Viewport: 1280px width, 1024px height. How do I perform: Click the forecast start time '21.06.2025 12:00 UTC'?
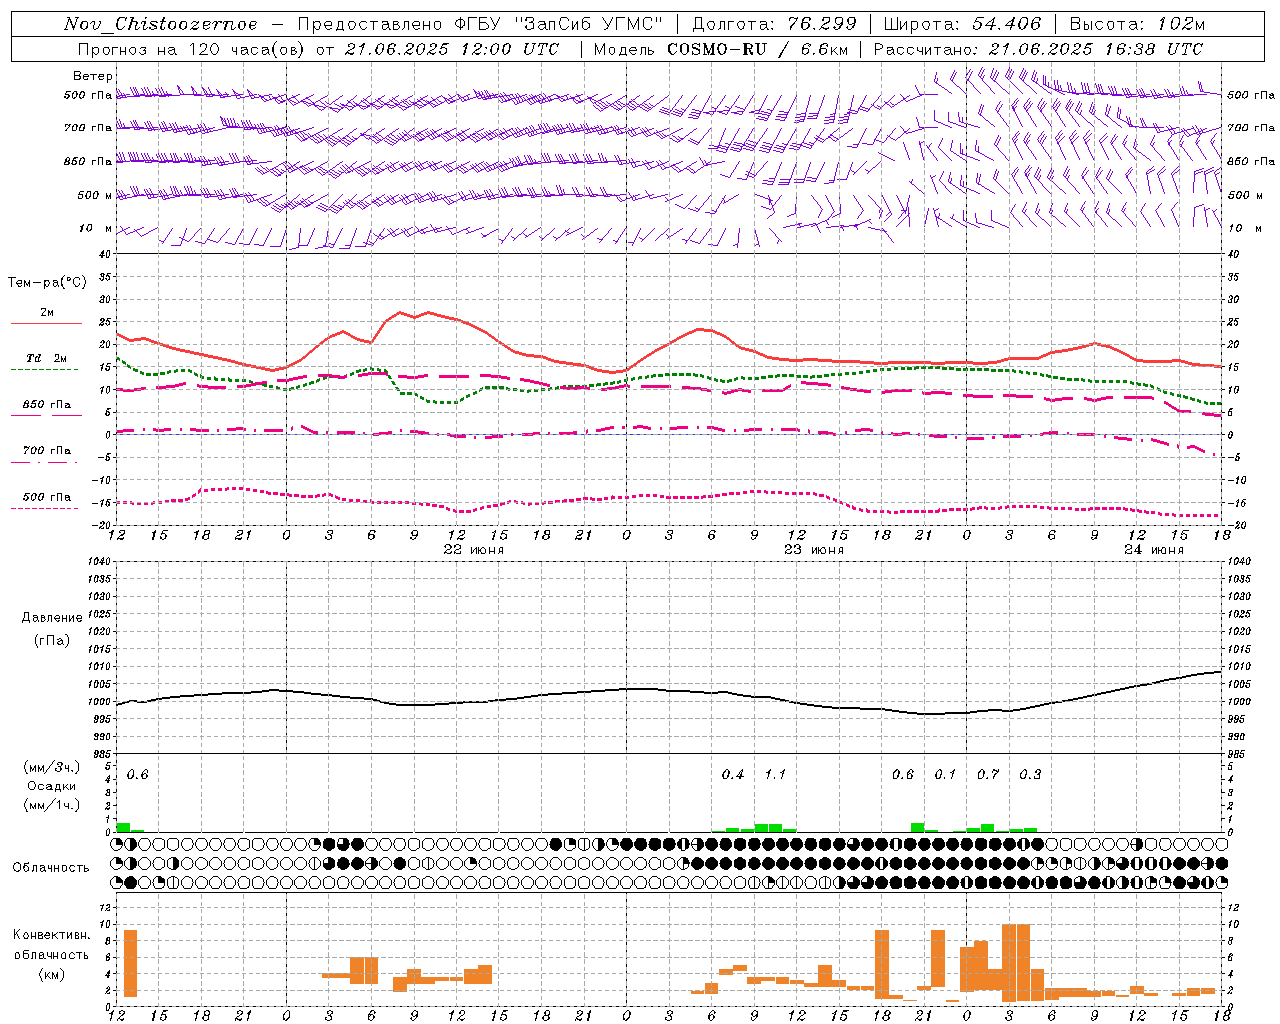pos(452,49)
